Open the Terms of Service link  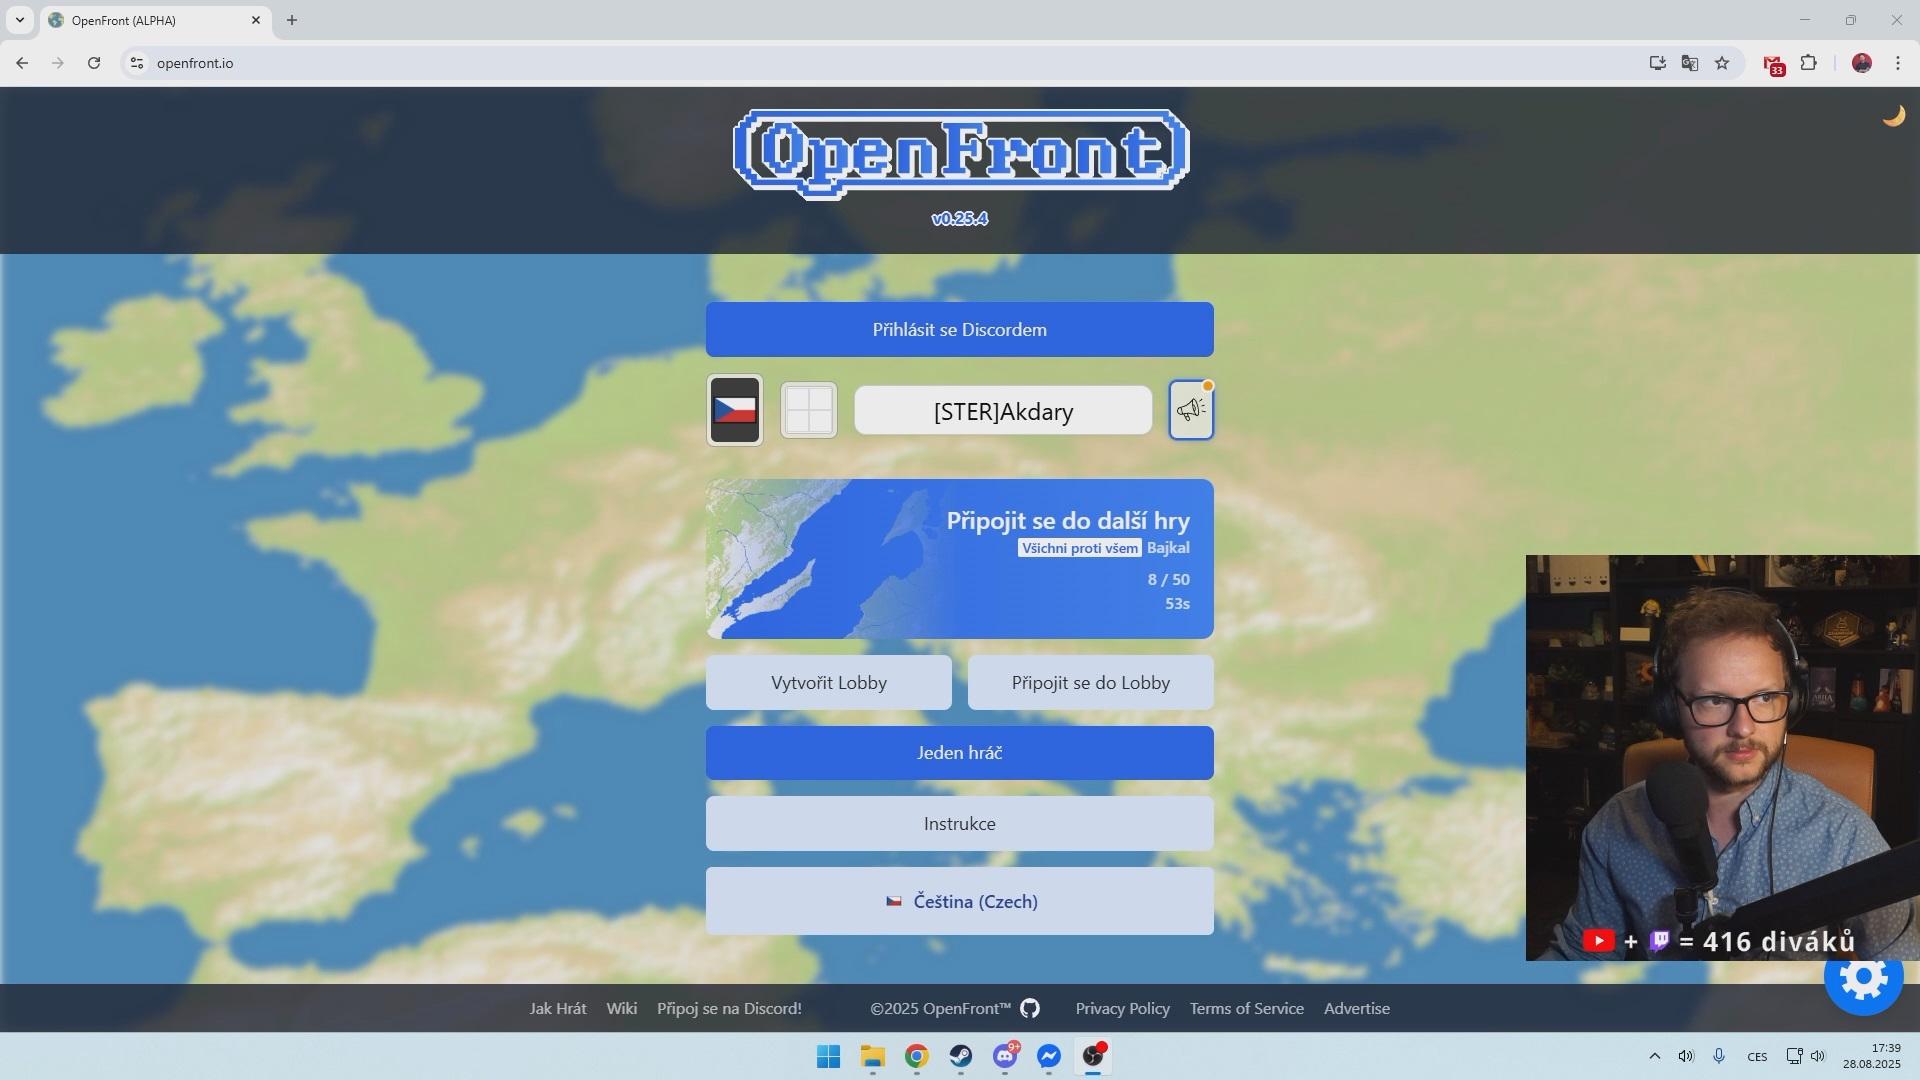[x=1246, y=1008]
